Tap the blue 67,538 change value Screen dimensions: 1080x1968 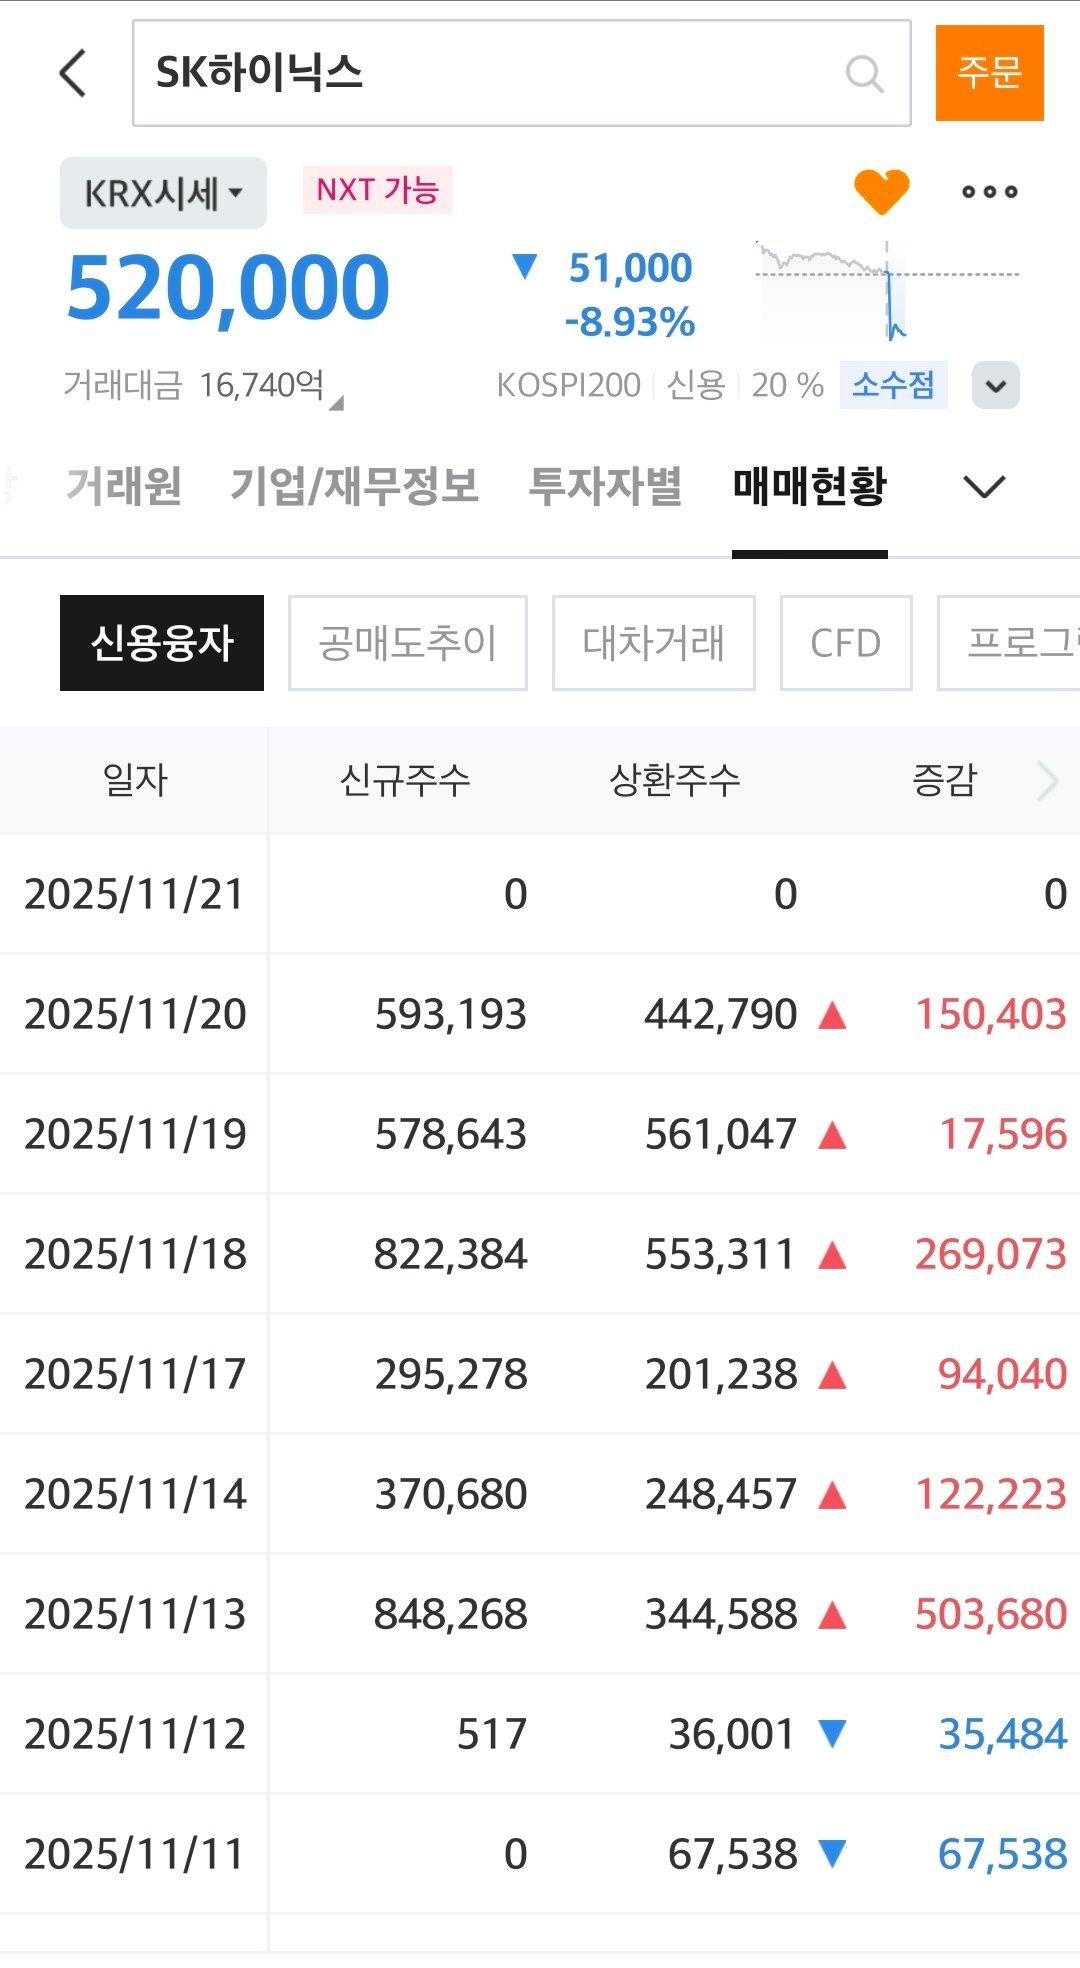pyautogui.click(x=1003, y=1854)
